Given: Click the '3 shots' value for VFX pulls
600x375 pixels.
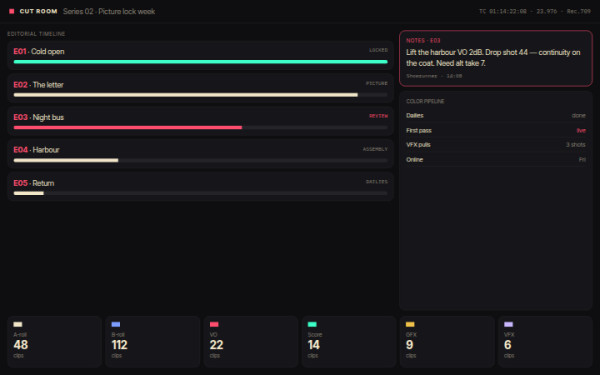Looking at the screenshot, I should pyautogui.click(x=576, y=145).
